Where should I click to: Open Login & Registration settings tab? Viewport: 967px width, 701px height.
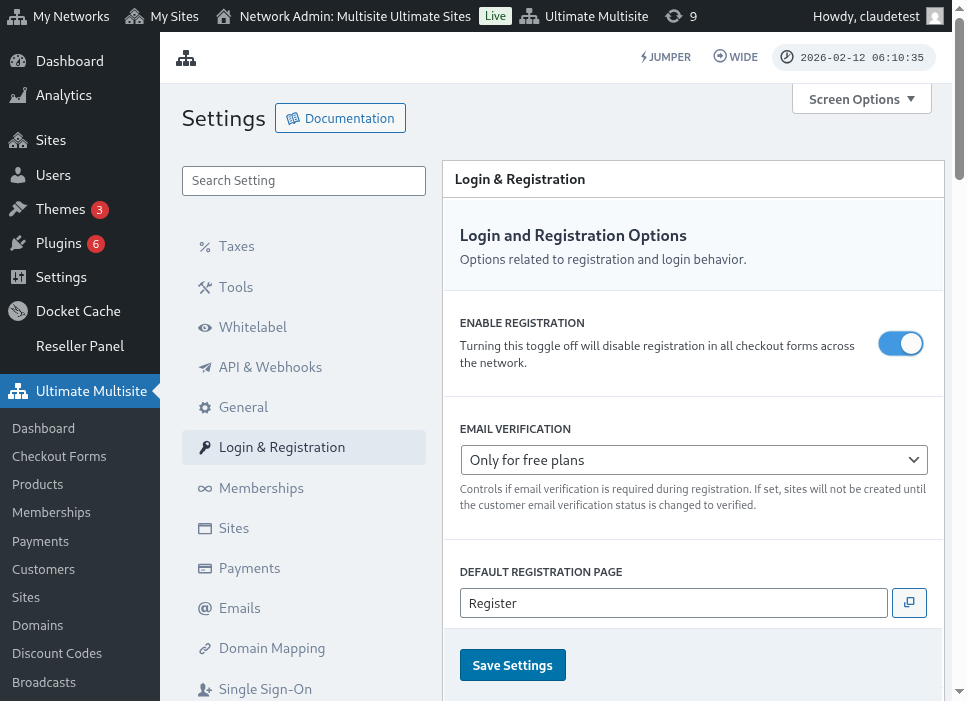(304, 448)
